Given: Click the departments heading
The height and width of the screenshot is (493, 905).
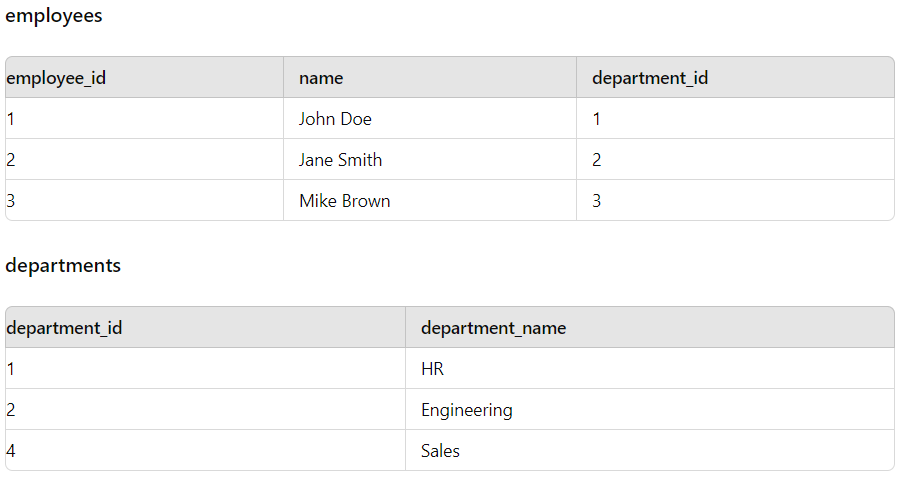Looking at the screenshot, I should (x=63, y=266).
